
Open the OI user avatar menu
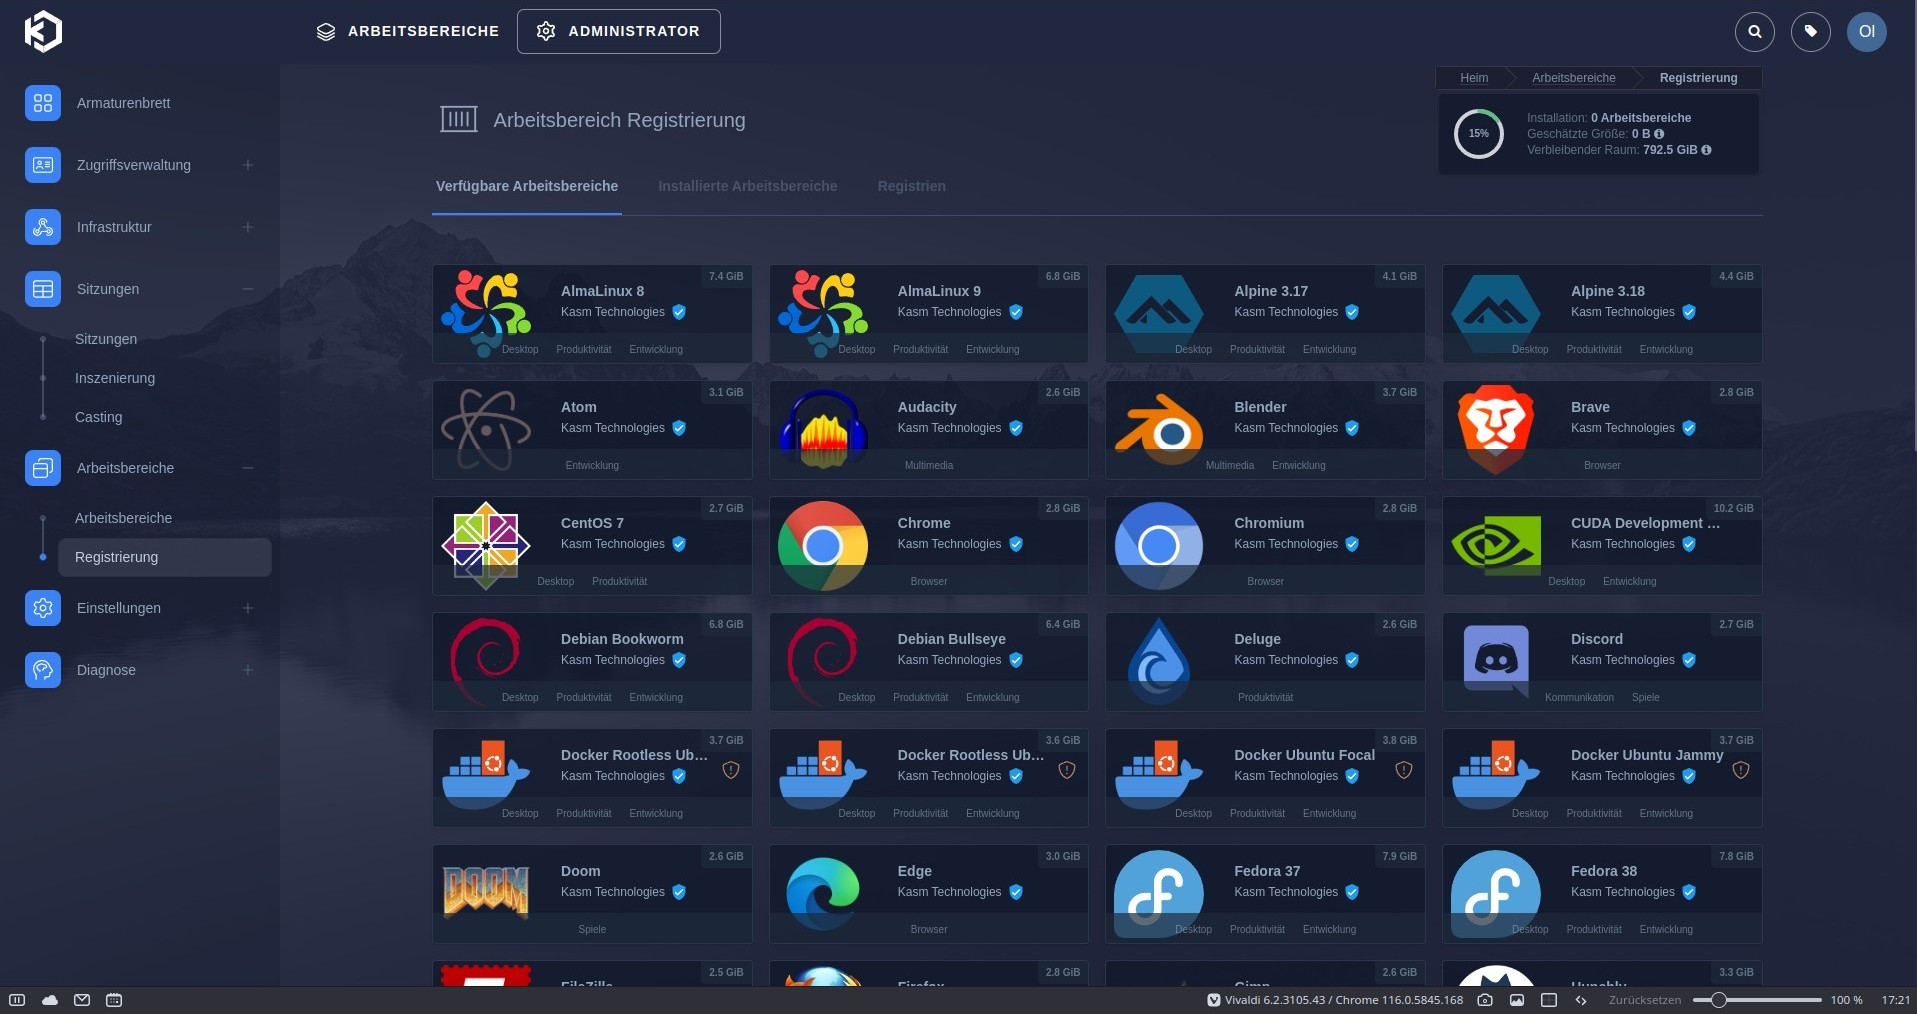[x=1866, y=31]
